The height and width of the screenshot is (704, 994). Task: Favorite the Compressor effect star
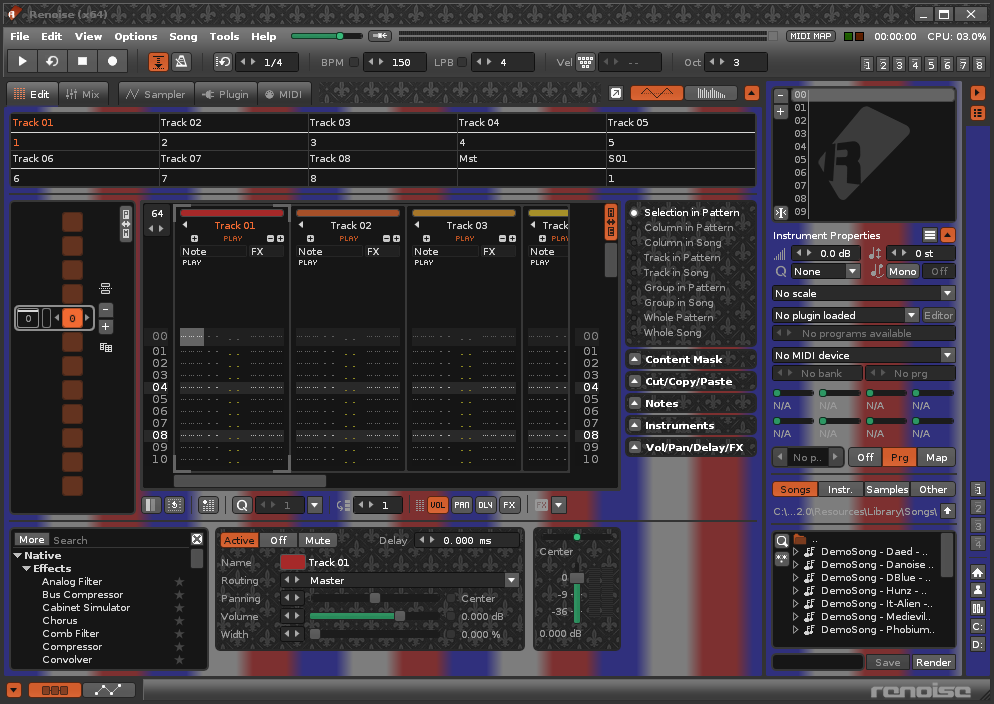(x=179, y=647)
